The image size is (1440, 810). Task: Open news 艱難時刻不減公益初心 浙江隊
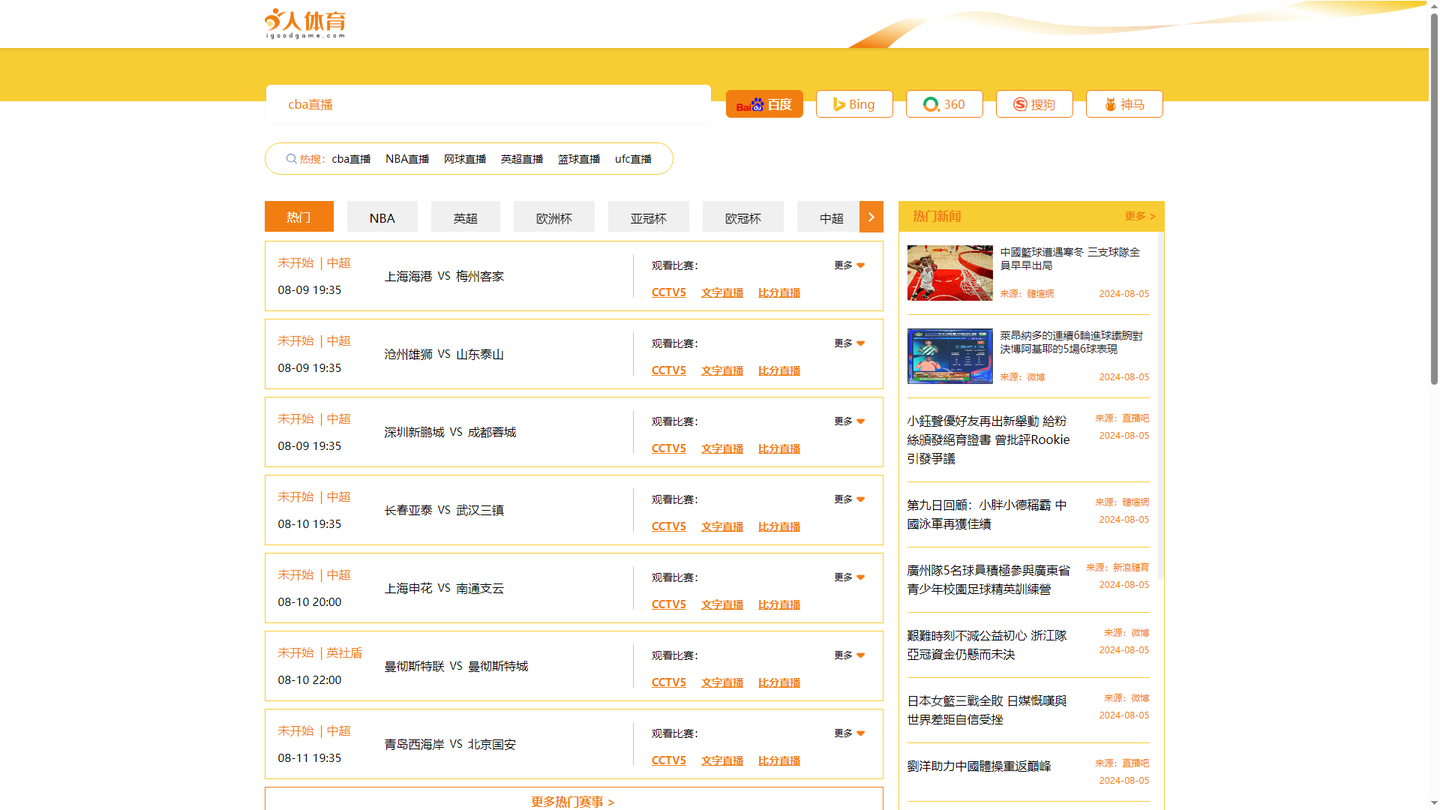(987, 645)
